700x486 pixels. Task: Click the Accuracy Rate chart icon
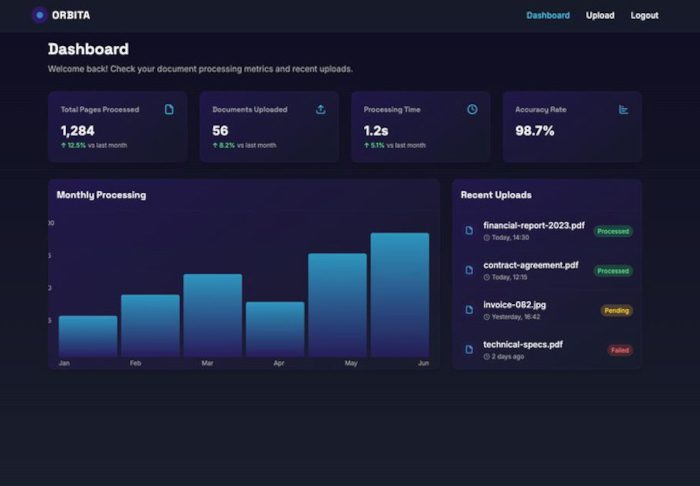coord(624,110)
